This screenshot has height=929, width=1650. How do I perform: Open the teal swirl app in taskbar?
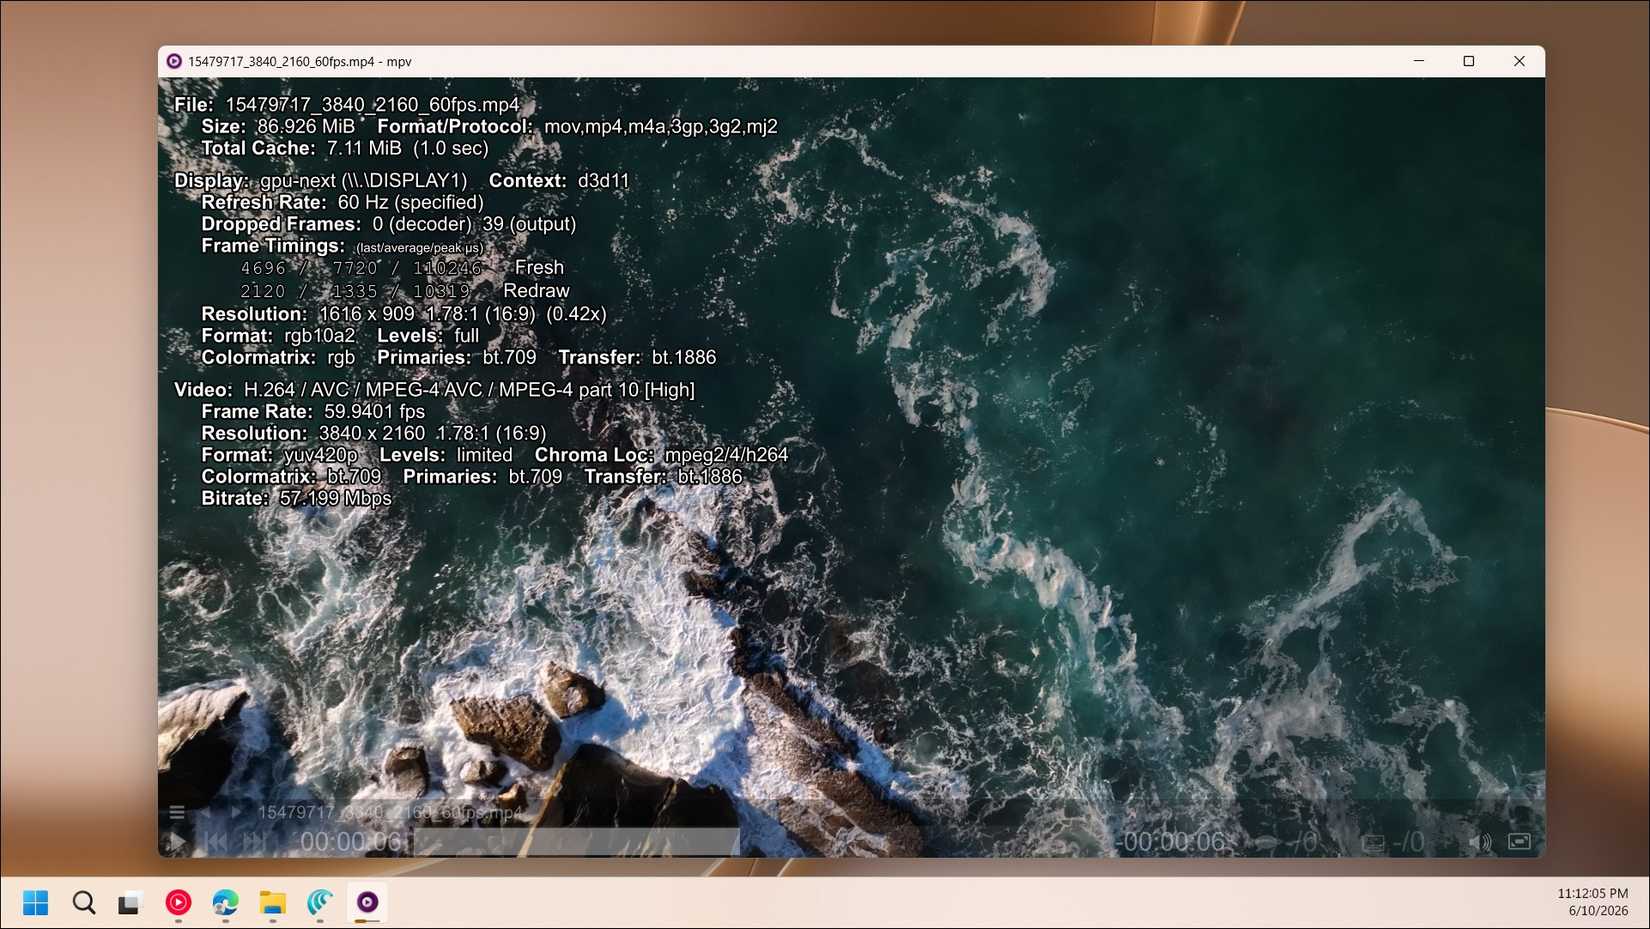[x=320, y=903]
